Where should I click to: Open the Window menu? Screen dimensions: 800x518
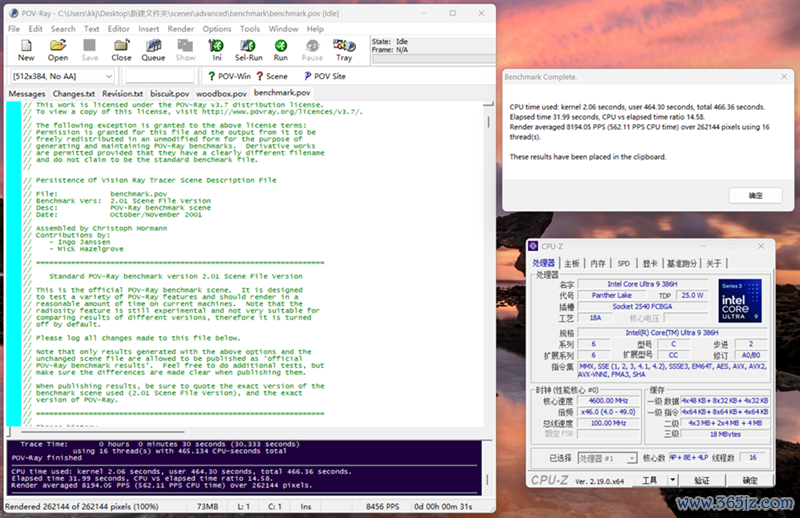[283, 29]
